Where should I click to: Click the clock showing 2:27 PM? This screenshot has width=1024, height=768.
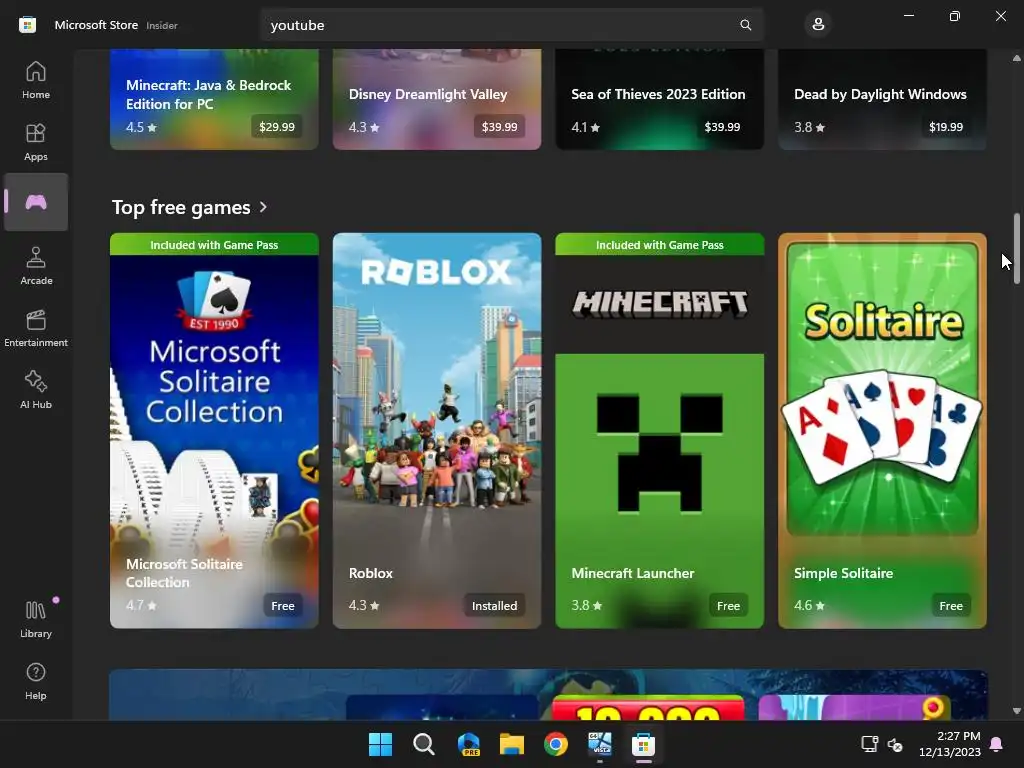(x=958, y=736)
